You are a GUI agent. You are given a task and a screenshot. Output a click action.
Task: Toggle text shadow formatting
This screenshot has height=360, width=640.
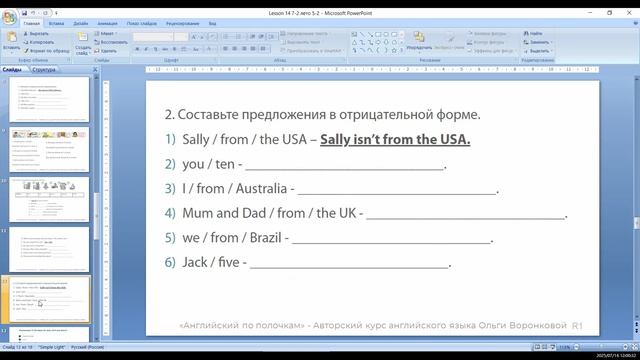pos(174,49)
